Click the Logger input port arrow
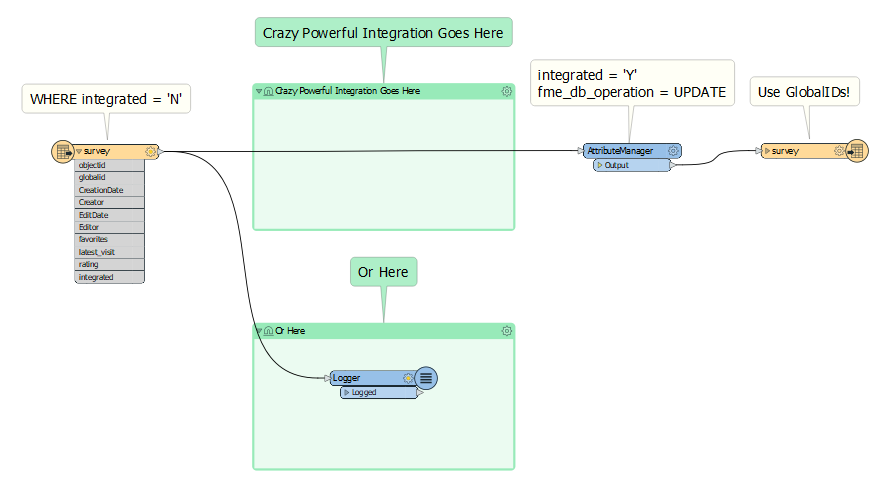This screenshot has width=887, height=494. [328, 378]
